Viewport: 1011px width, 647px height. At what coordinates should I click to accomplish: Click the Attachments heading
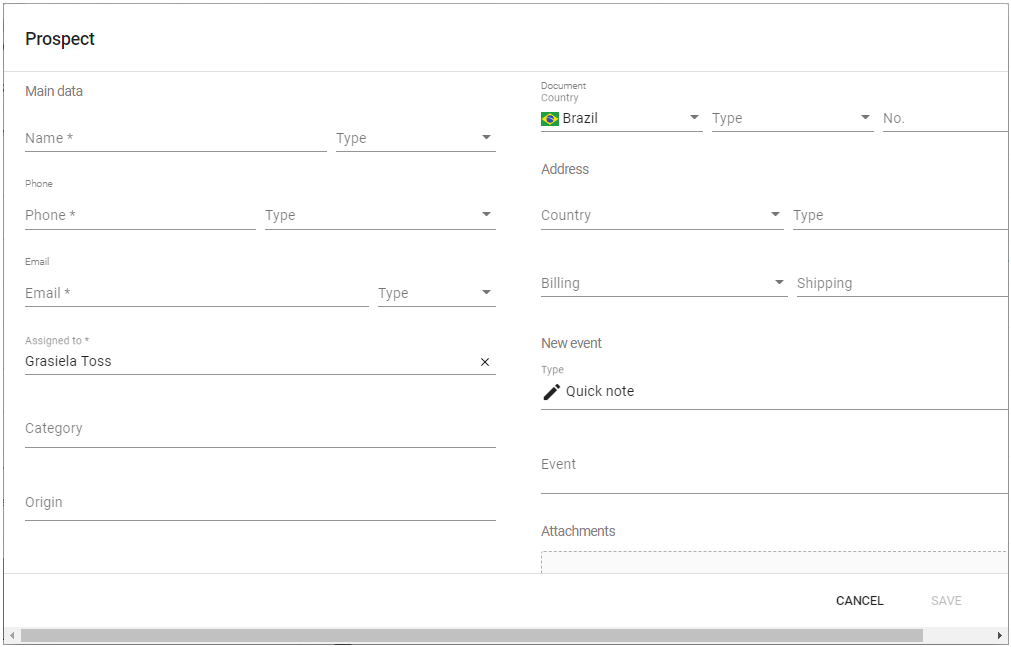[x=578, y=532]
